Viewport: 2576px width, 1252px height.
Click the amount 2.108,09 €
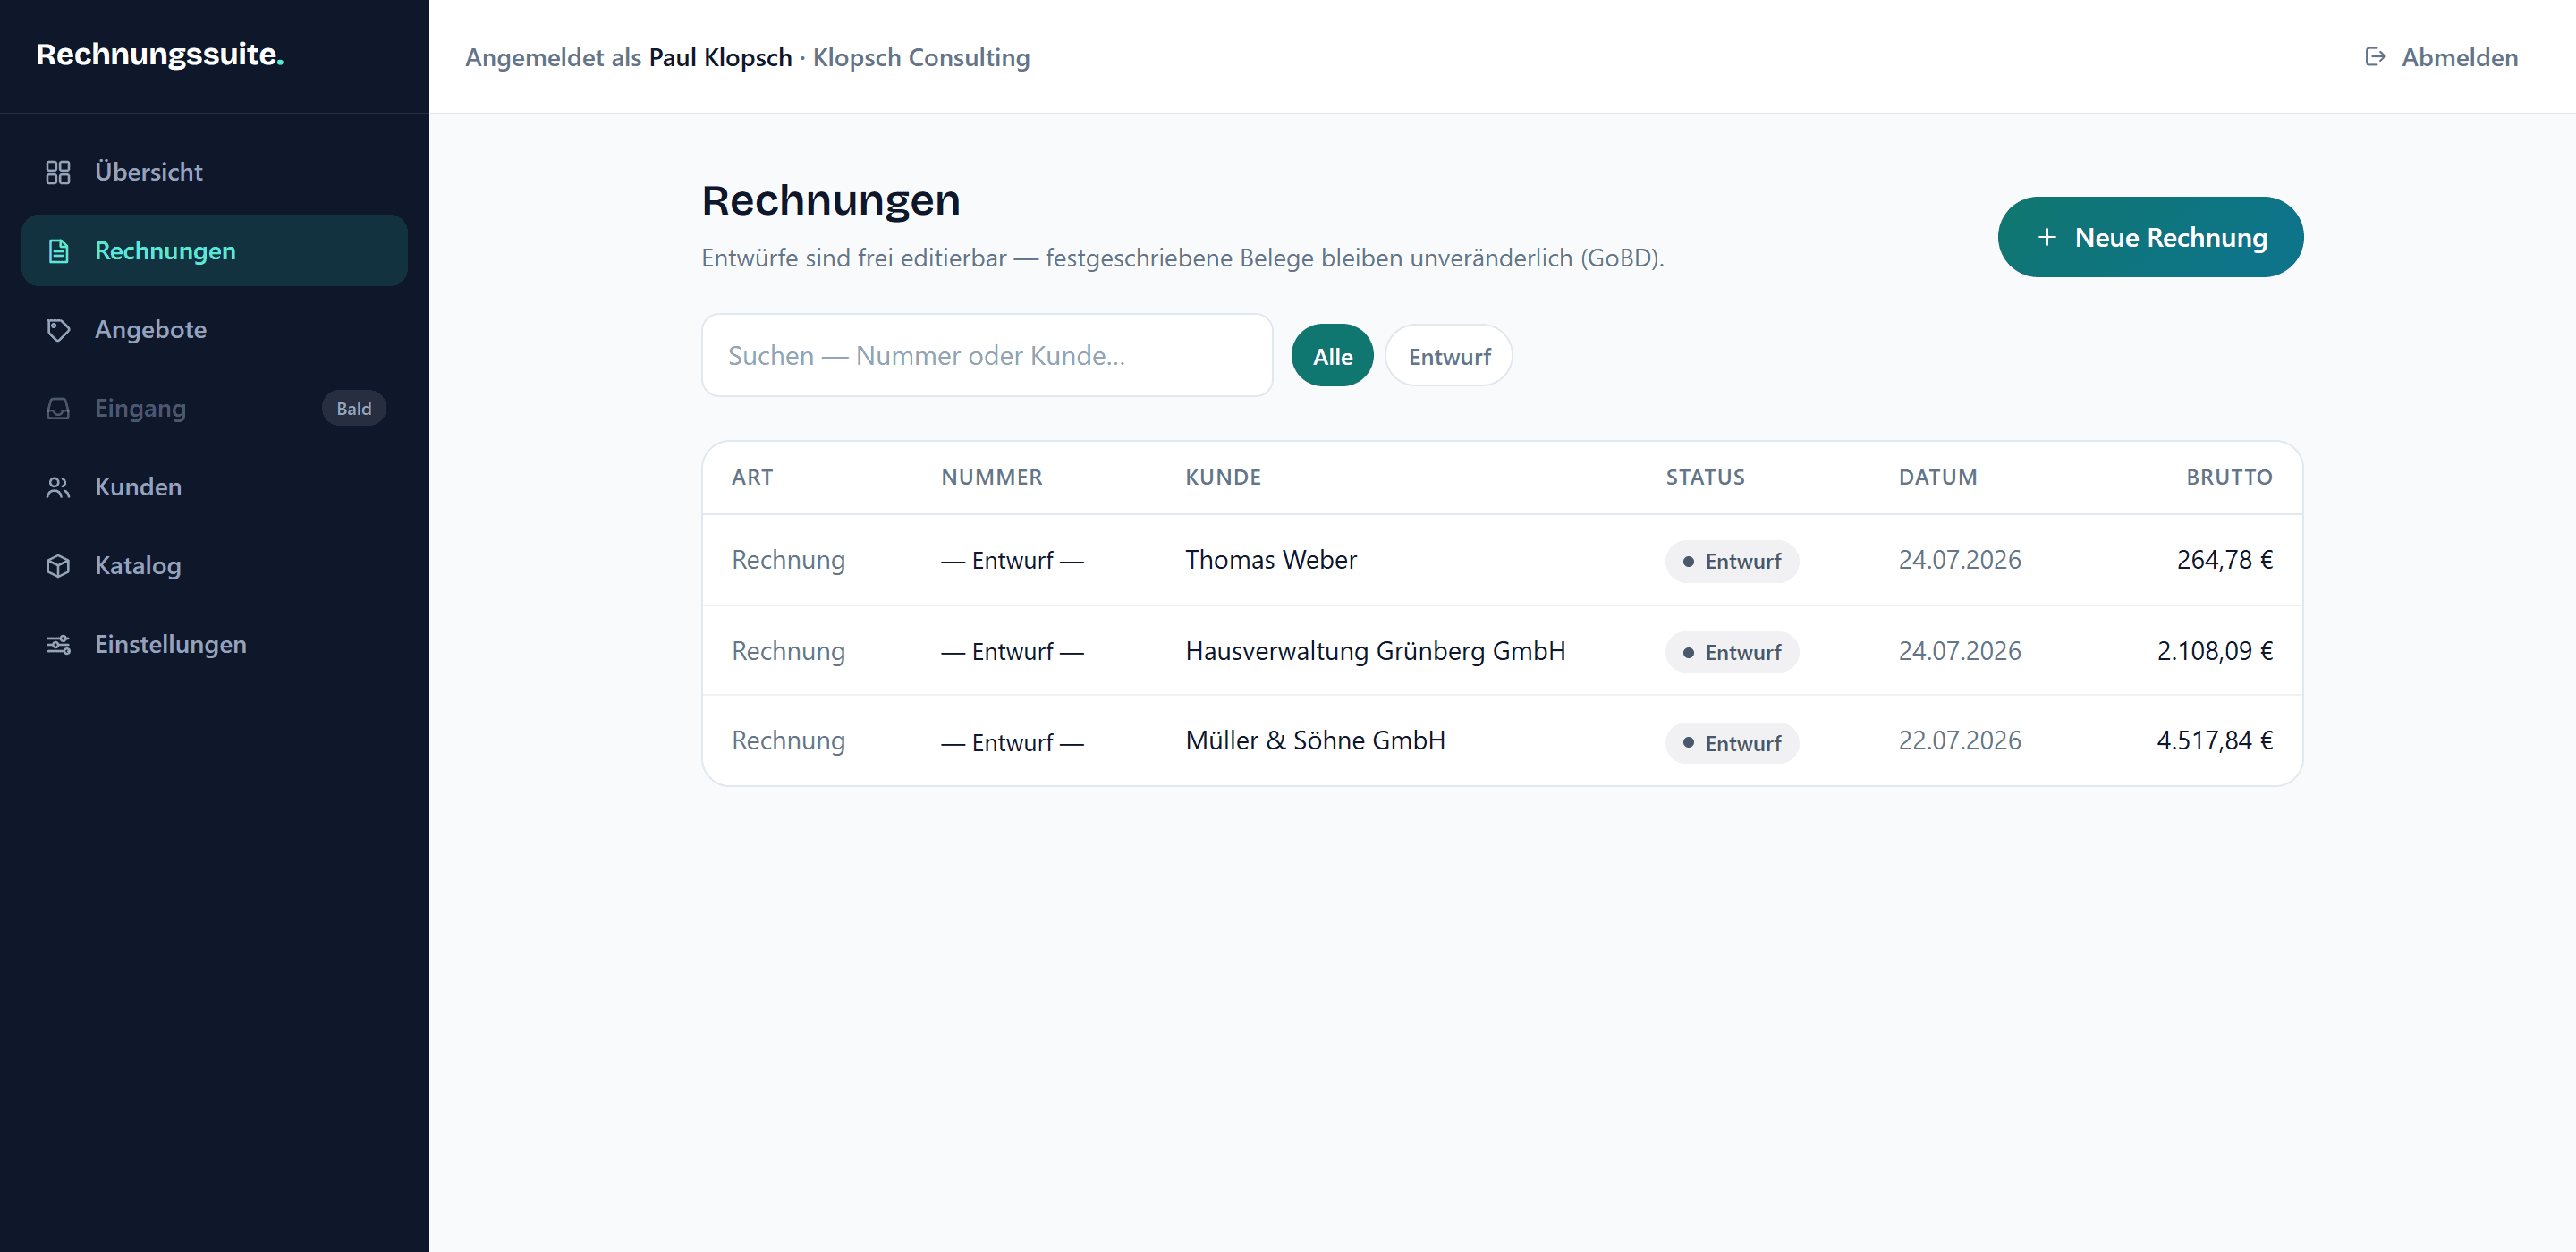(2215, 651)
